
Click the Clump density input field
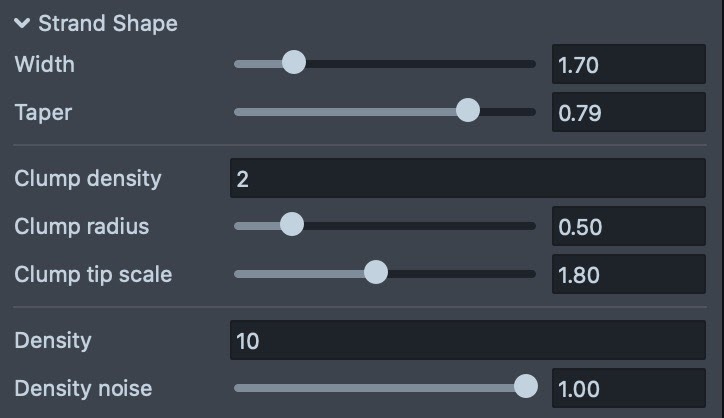467,179
